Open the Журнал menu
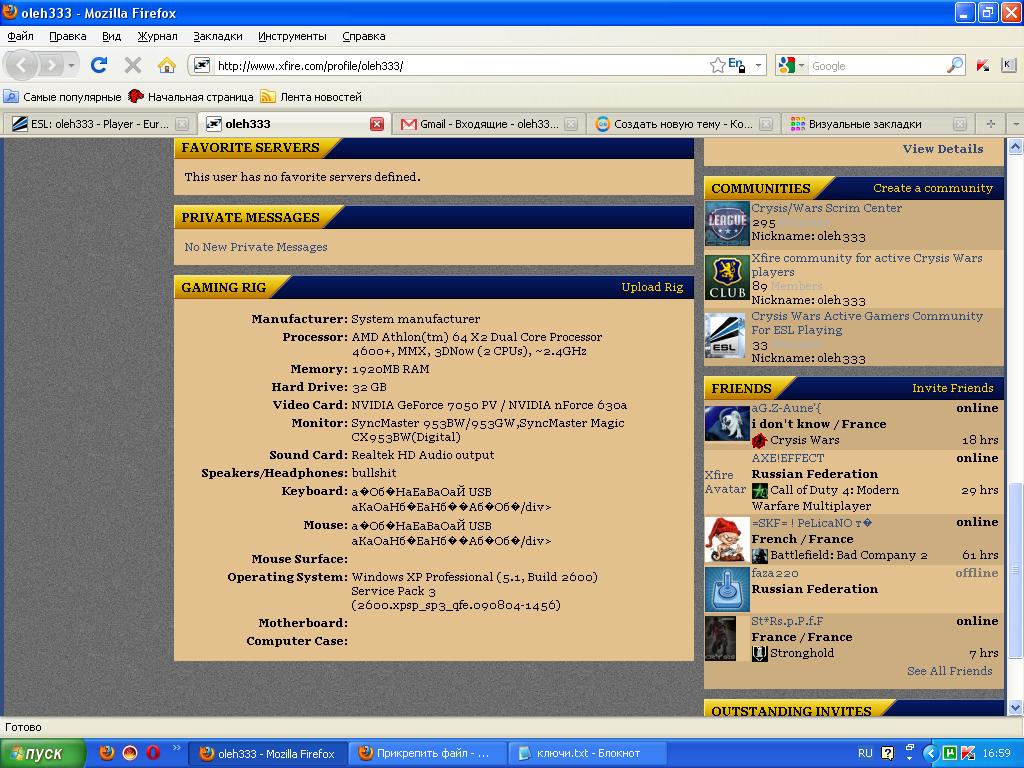 [157, 37]
